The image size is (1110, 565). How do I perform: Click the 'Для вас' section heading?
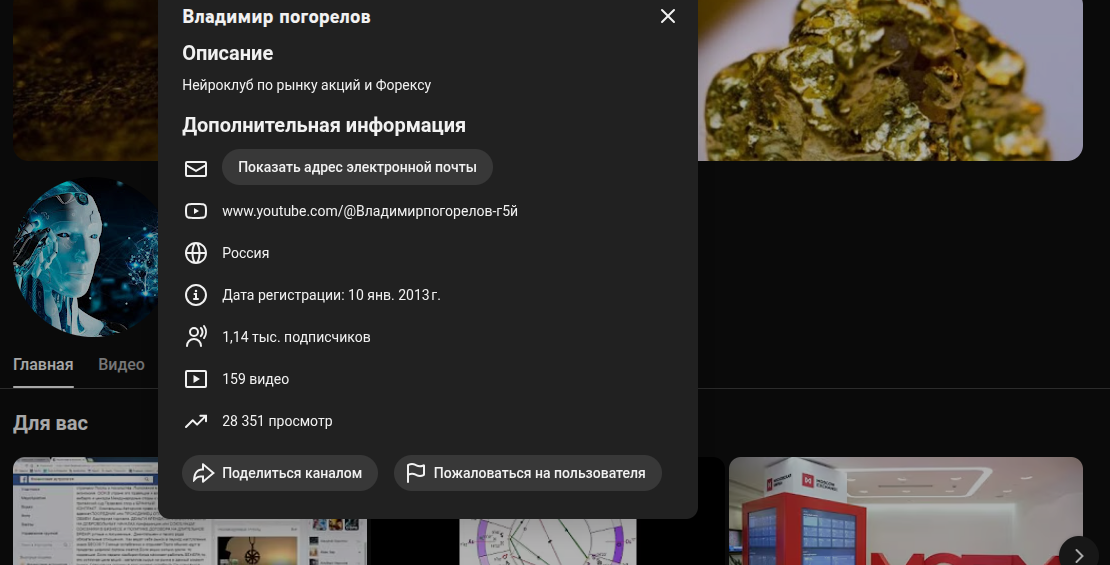coord(50,423)
